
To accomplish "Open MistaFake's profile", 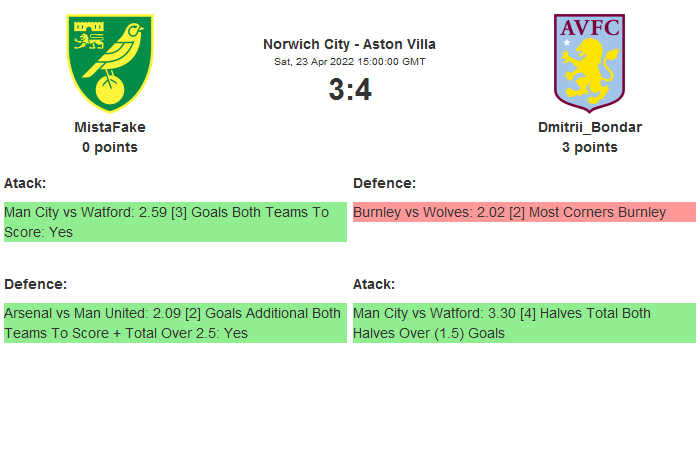I will [110, 127].
